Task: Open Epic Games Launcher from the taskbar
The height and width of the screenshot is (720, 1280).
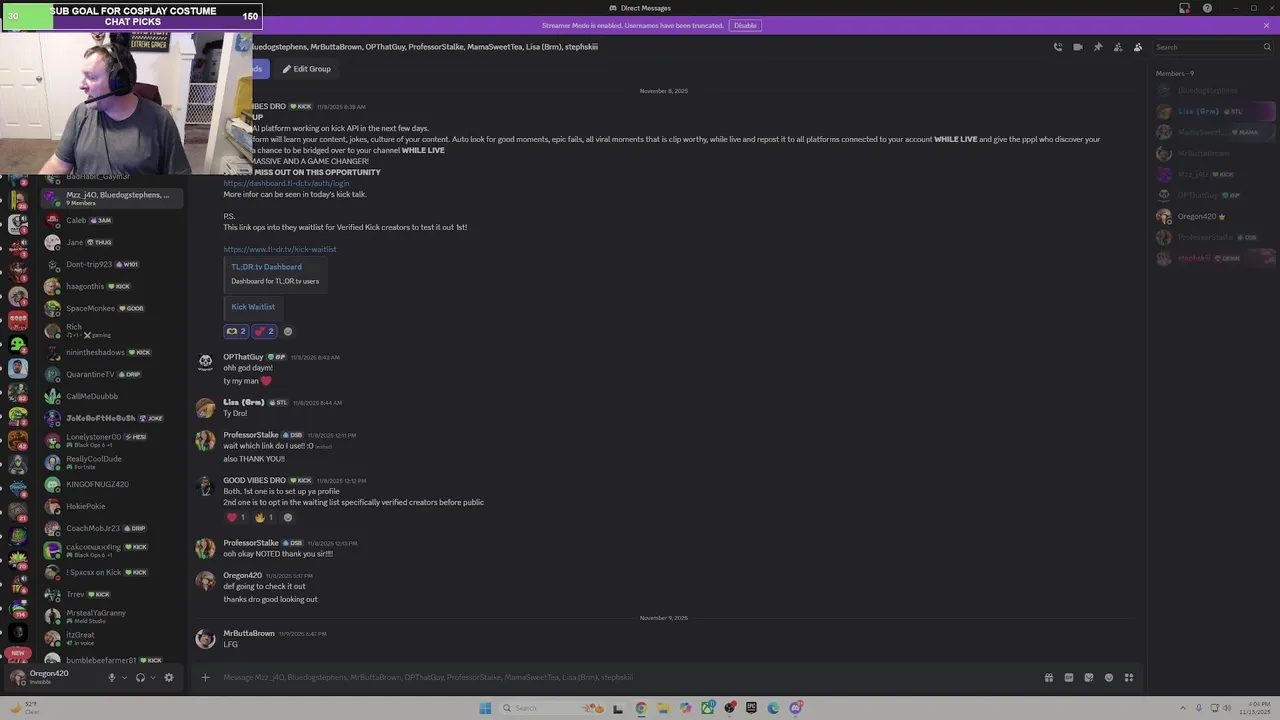Action: [751, 708]
